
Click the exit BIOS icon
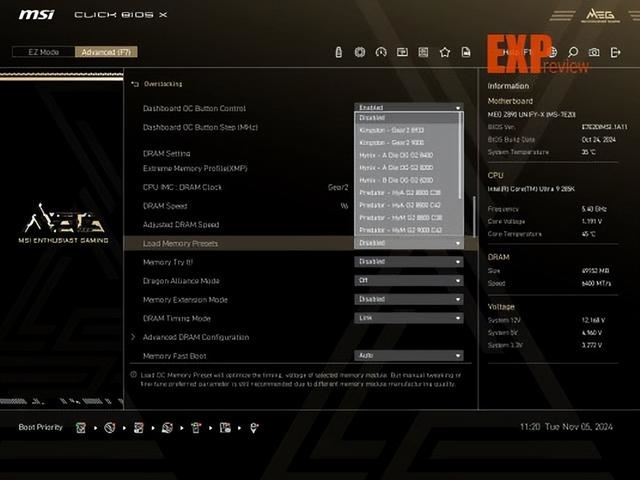tap(616, 52)
